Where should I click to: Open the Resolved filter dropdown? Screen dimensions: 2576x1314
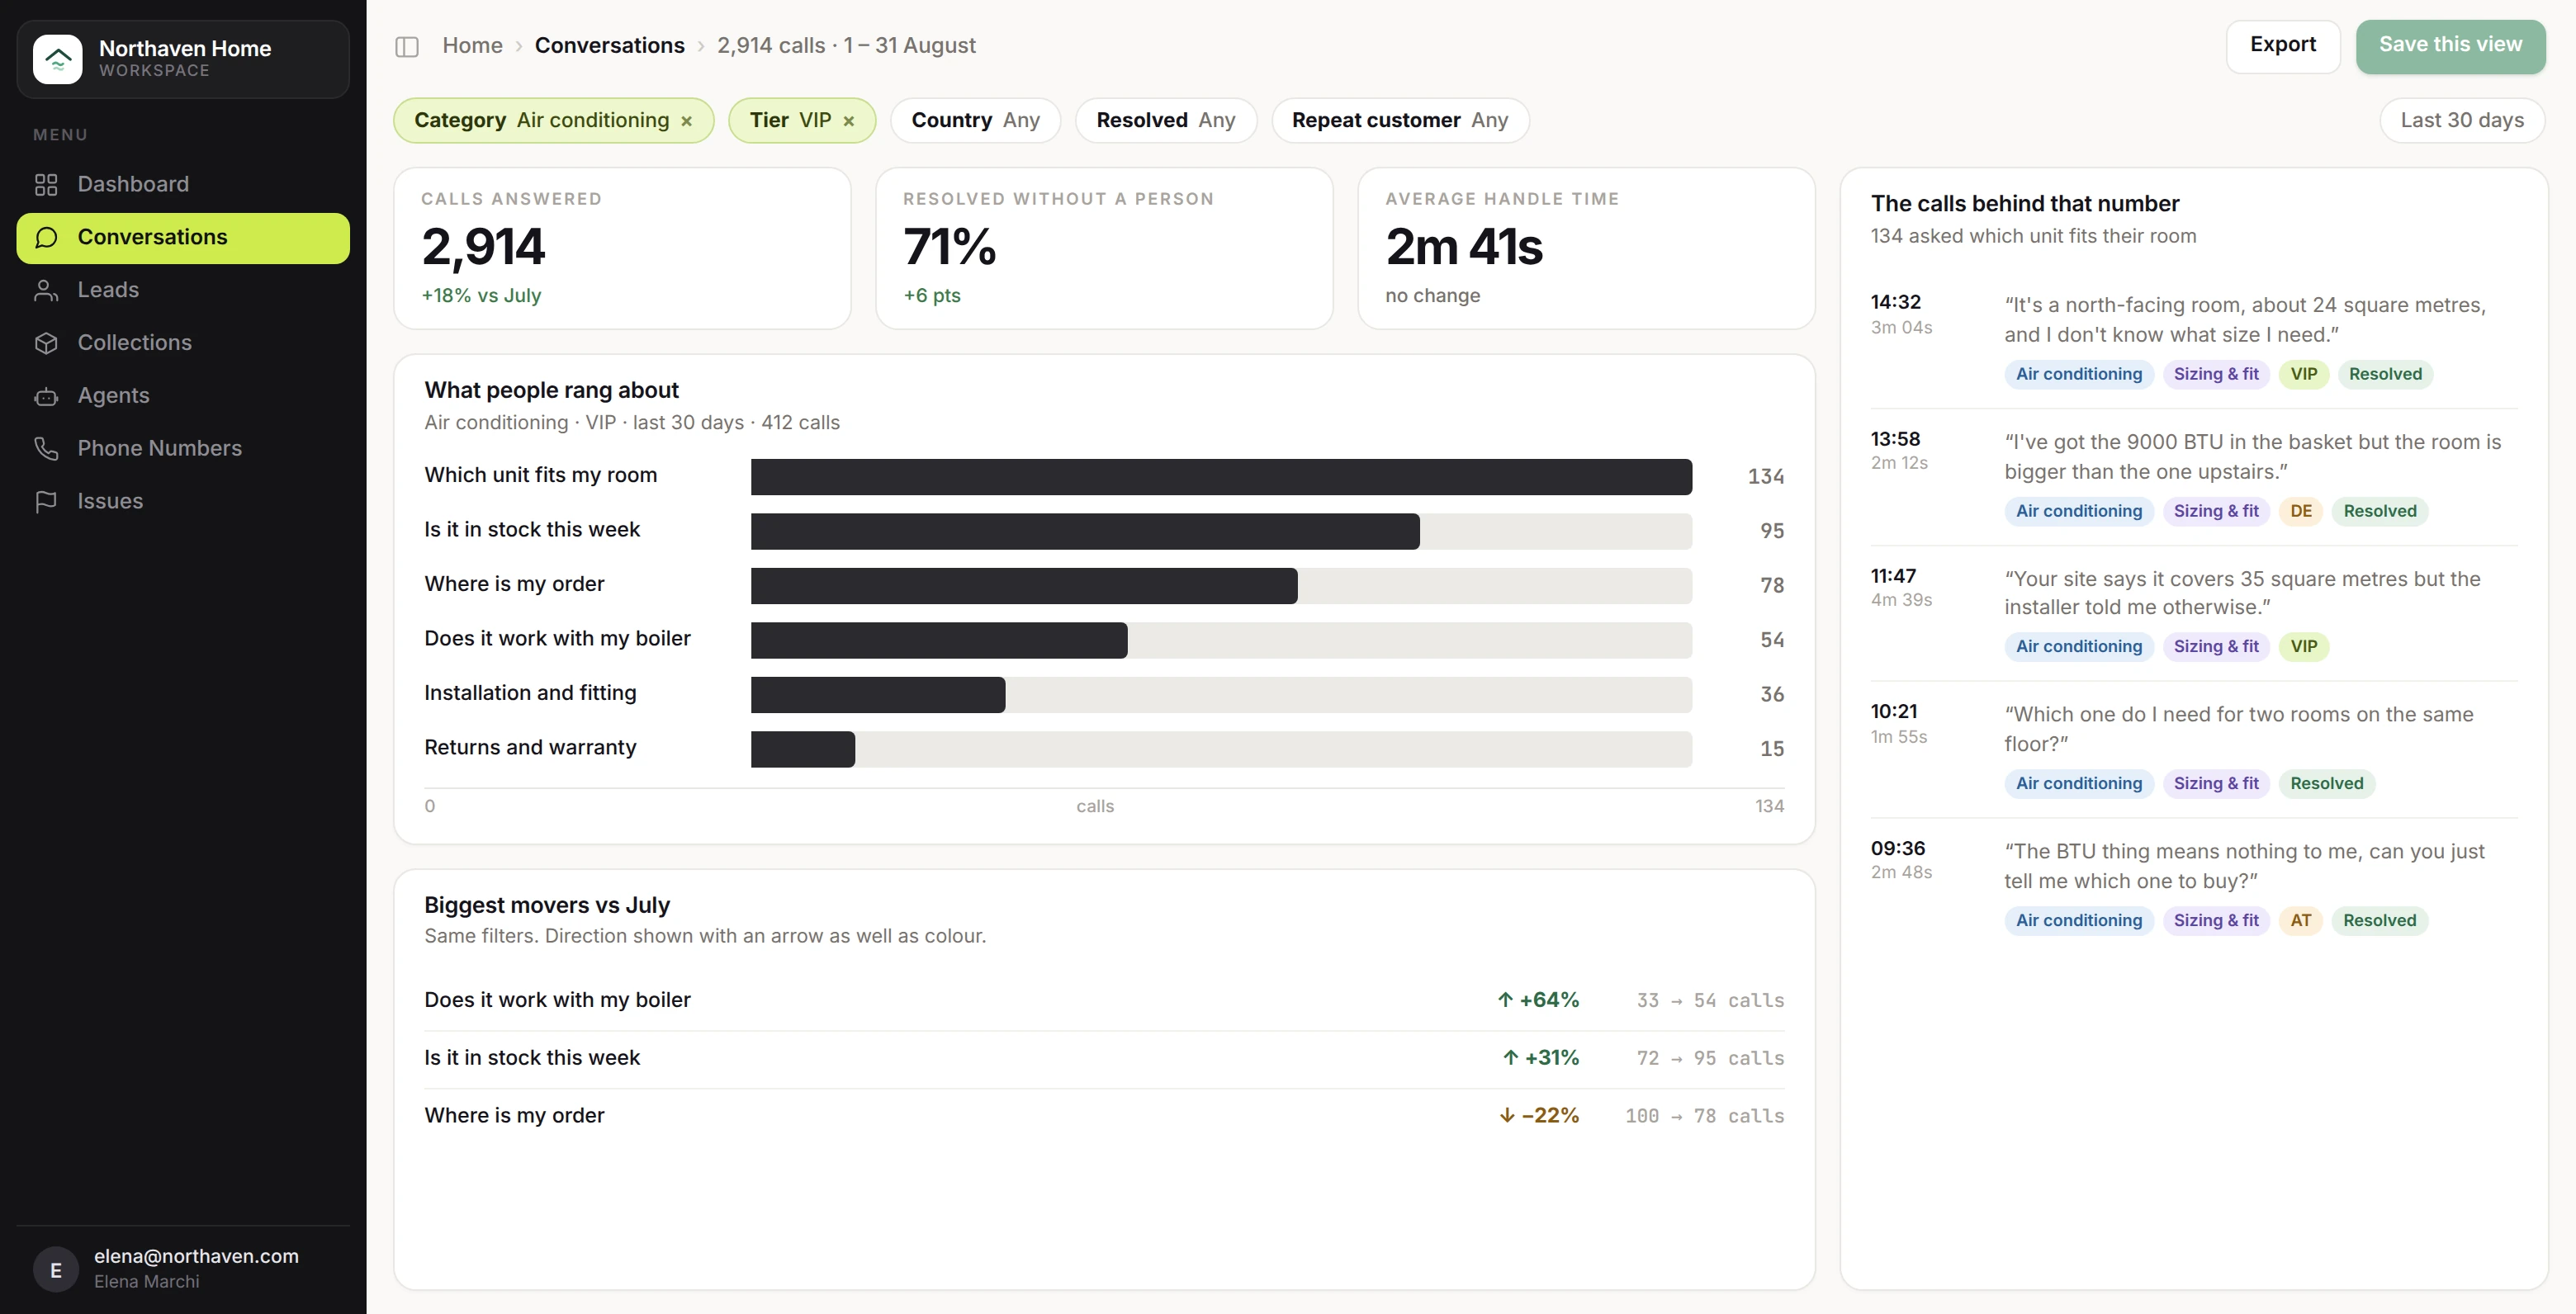tap(1166, 120)
